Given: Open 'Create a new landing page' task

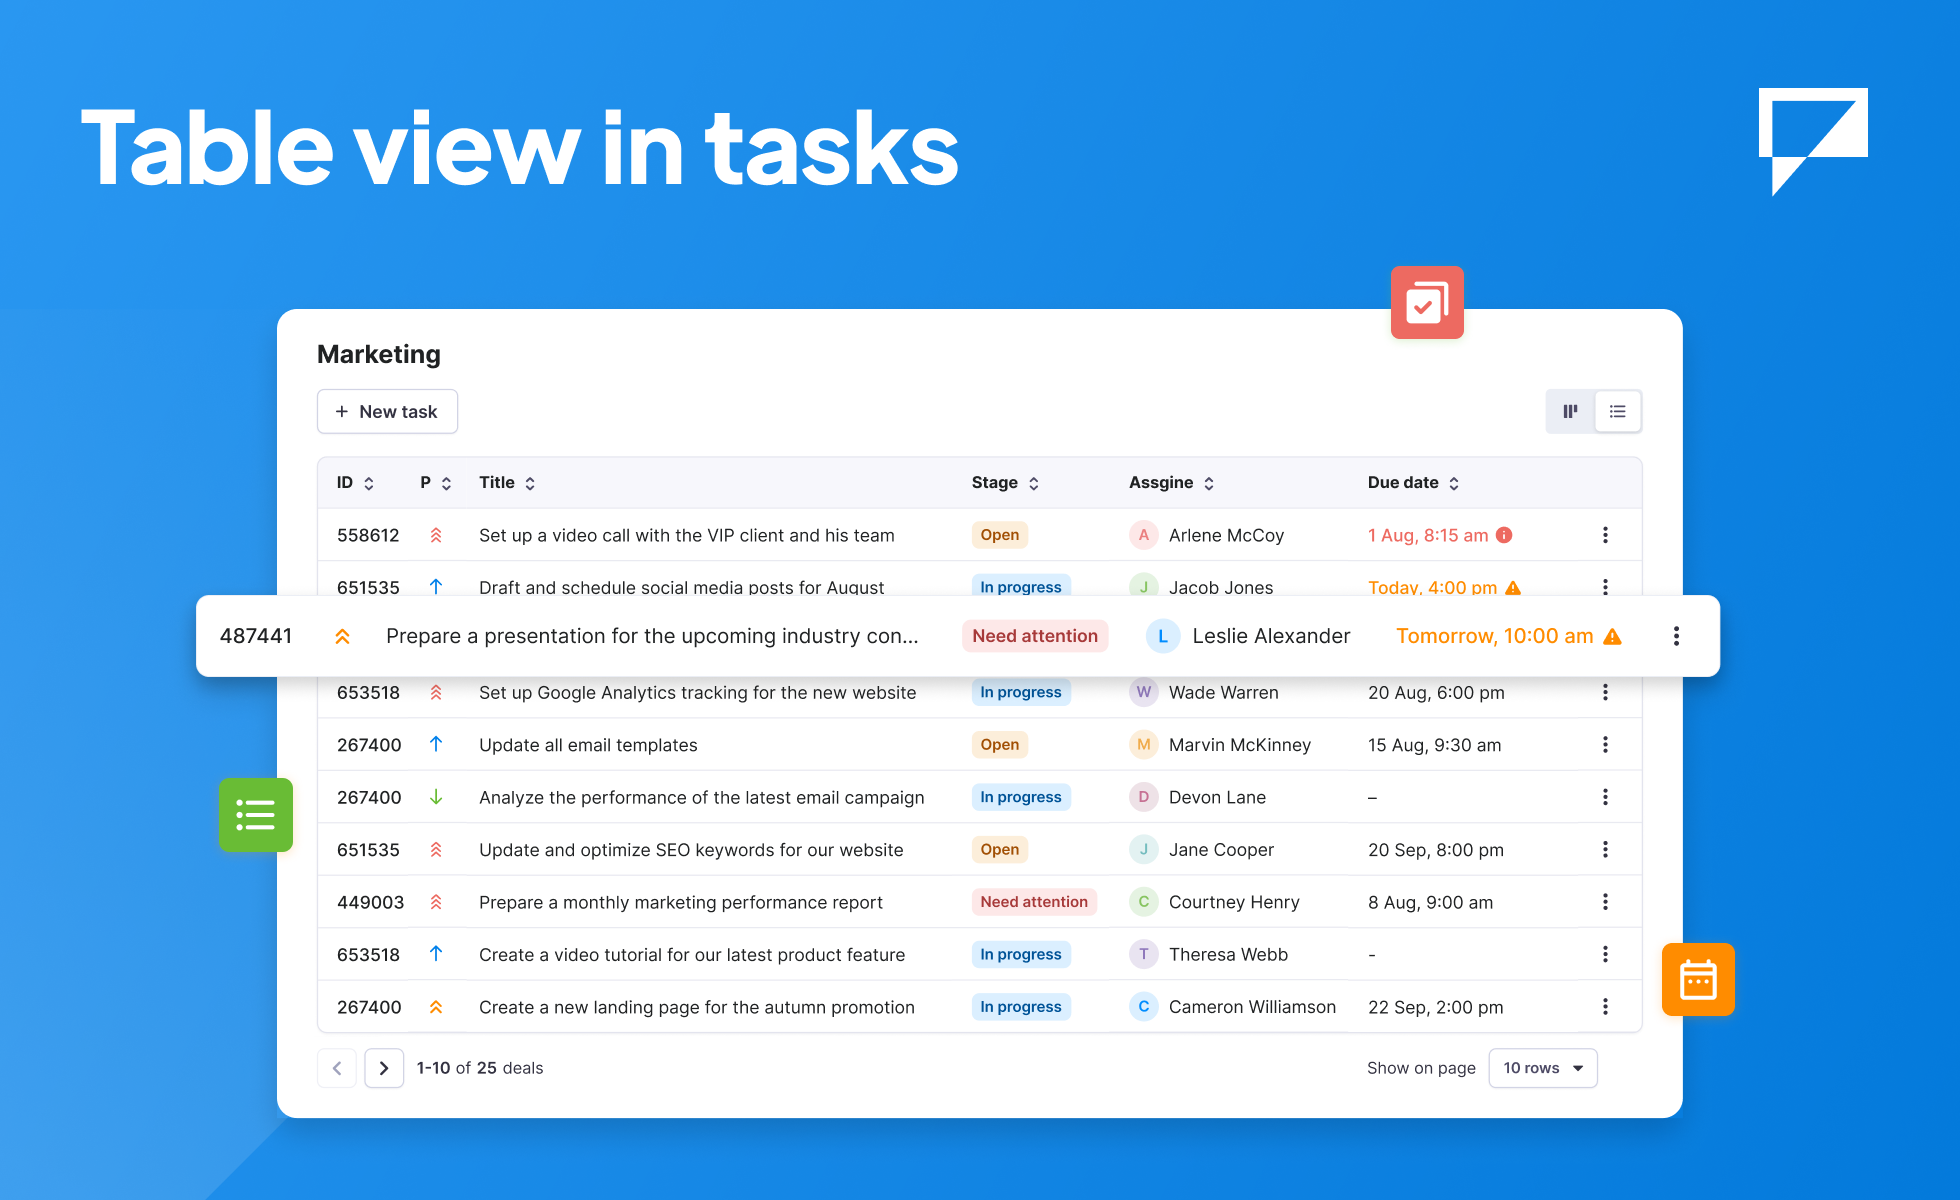Looking at the screenshot, I should [697, 1007].
